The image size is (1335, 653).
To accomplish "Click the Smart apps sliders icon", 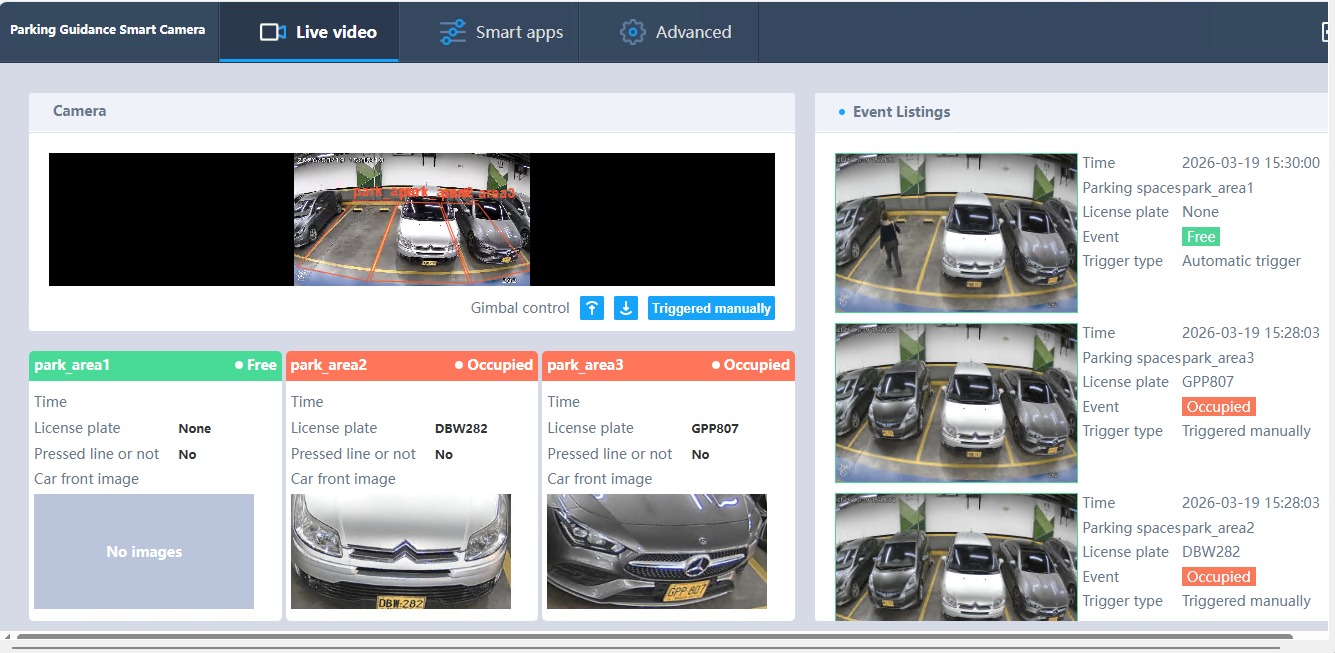I will 453,32.
